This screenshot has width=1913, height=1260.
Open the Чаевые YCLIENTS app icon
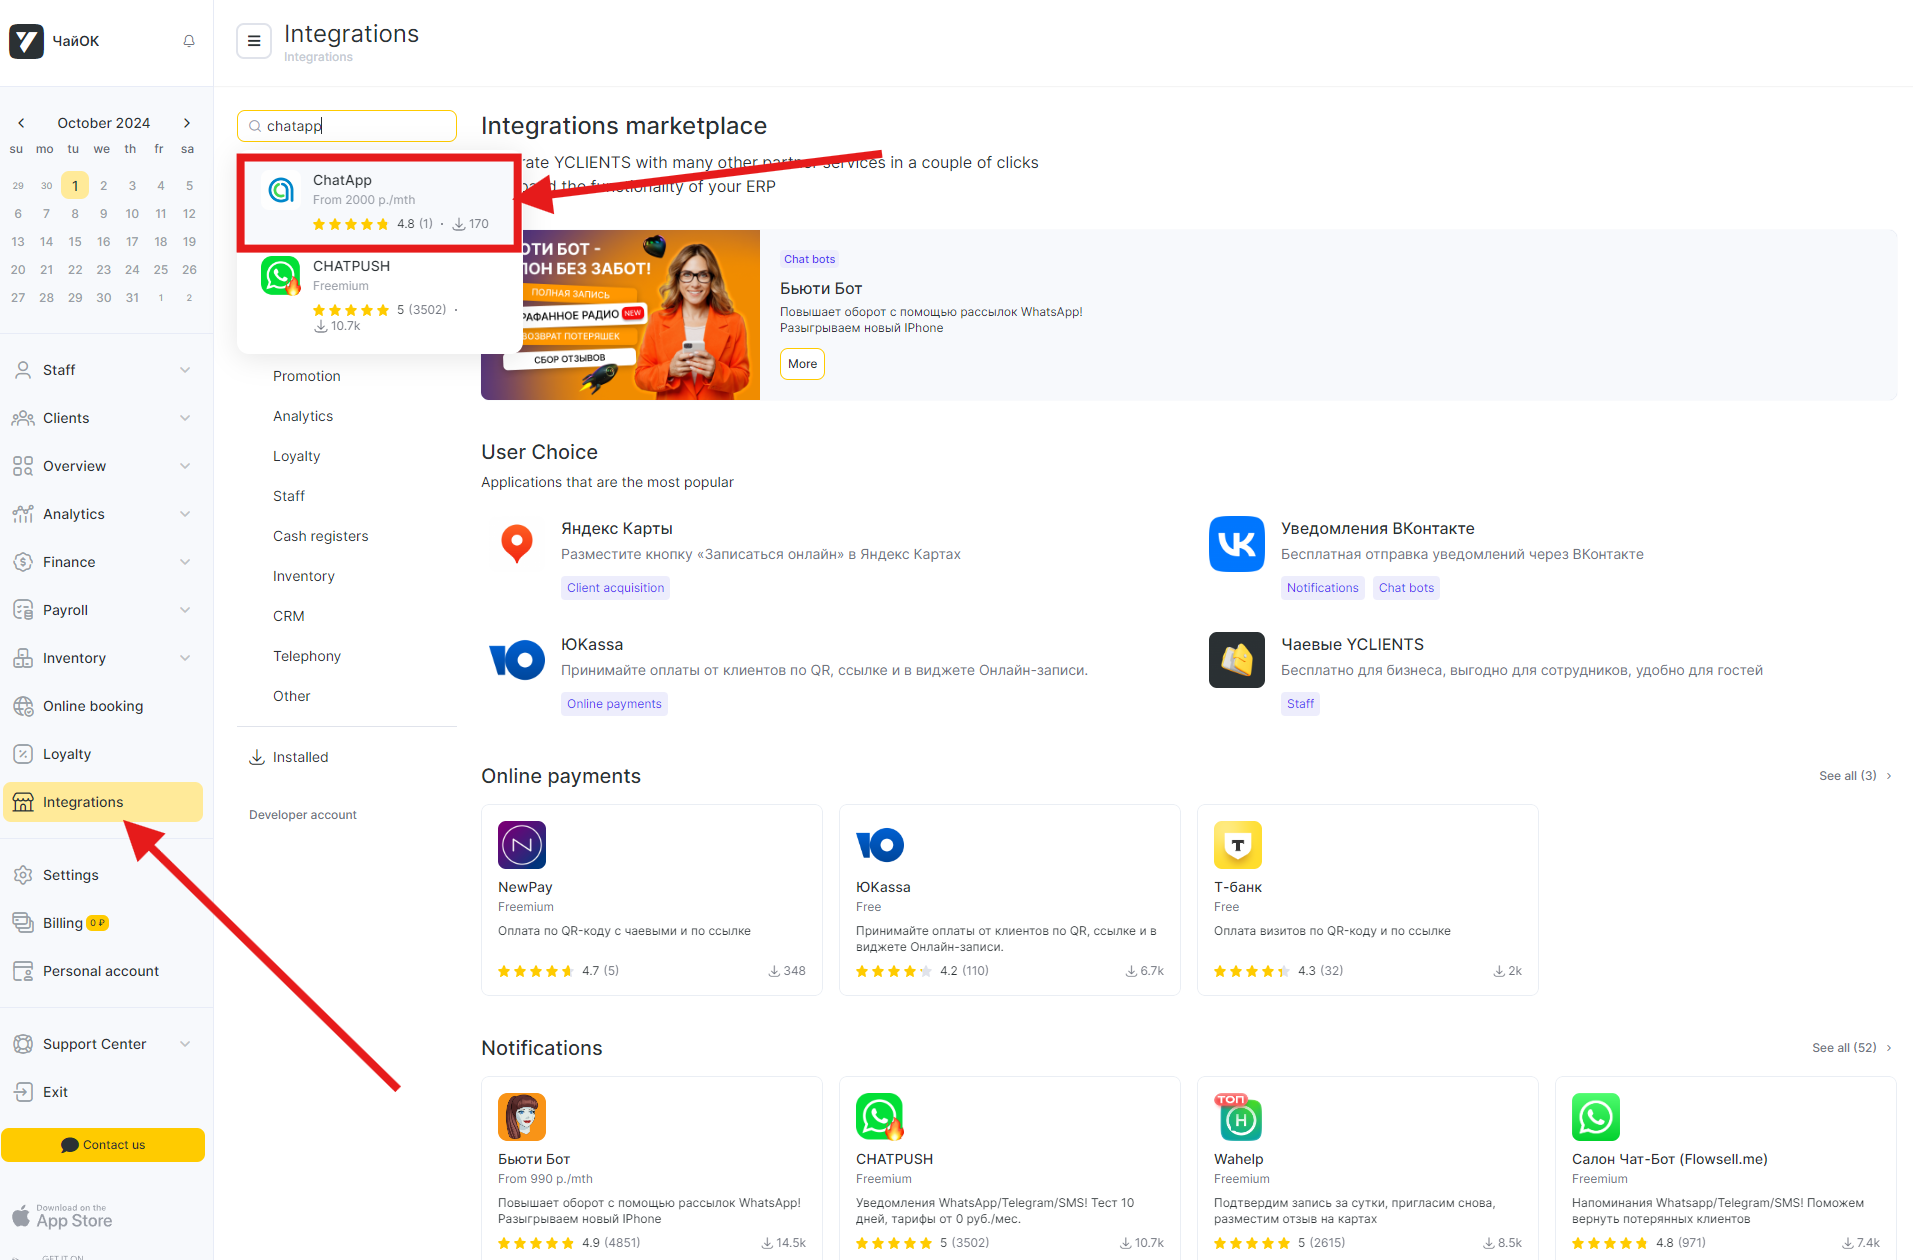point(1236,660)
